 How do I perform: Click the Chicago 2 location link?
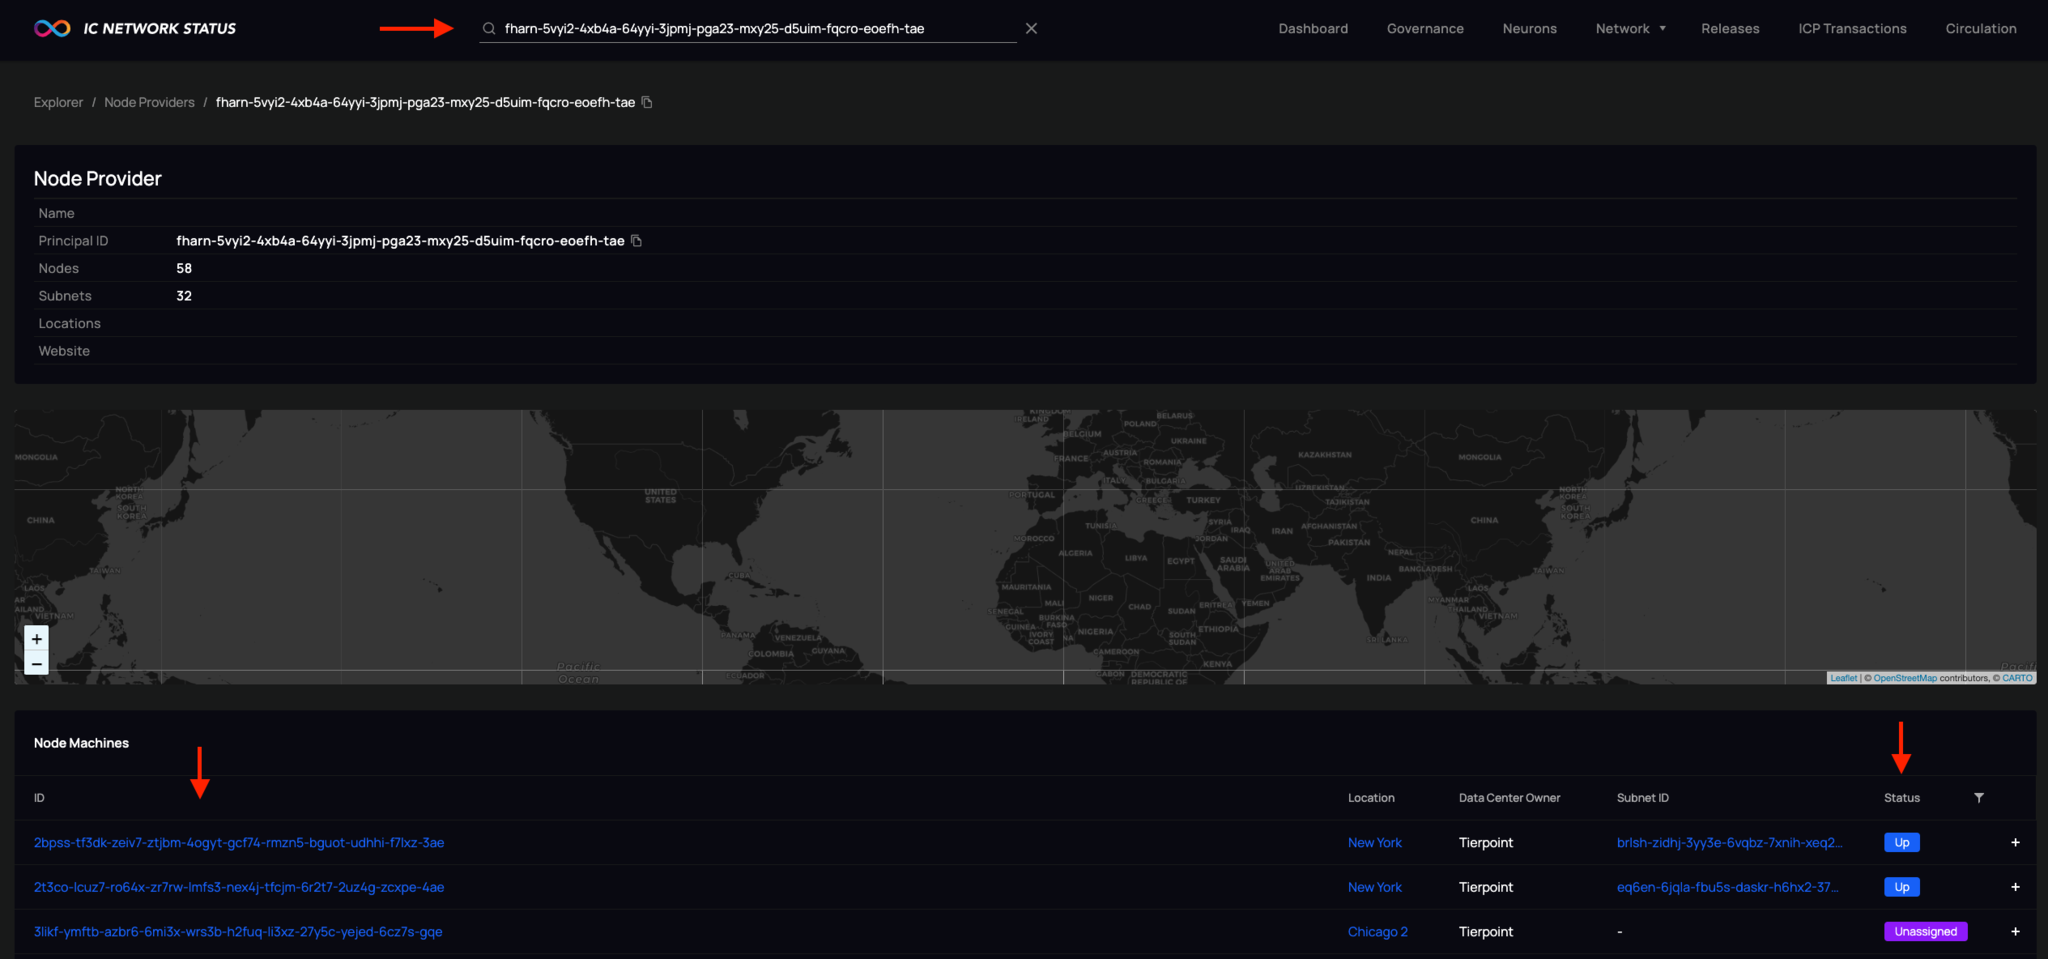[x=1377, y=932]
